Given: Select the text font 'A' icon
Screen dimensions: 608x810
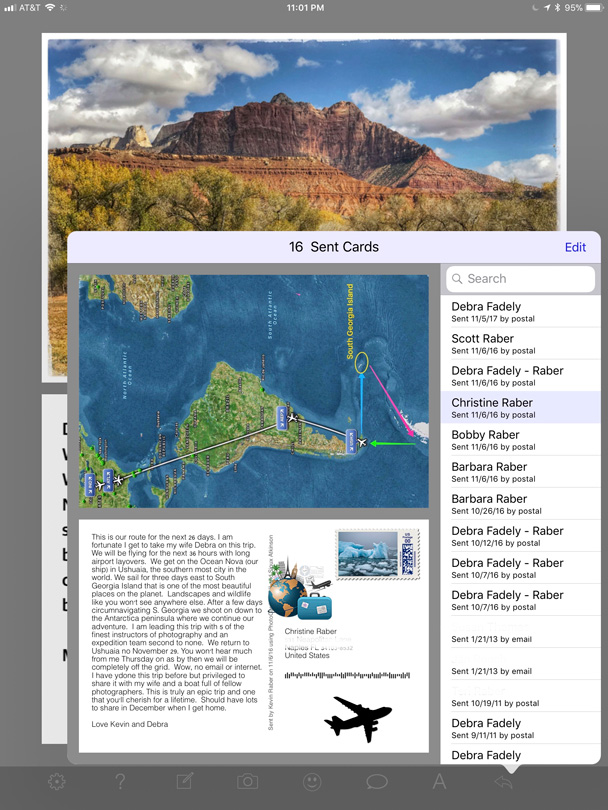Looking at the screenshot, I should [x=439, y=781].
